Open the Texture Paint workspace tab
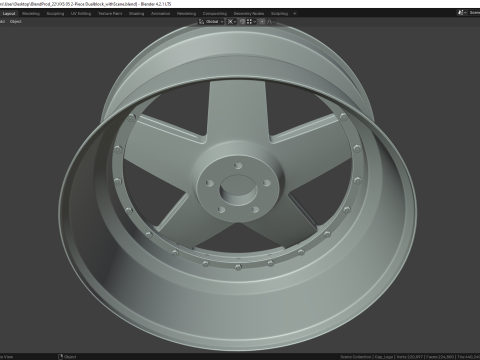480x360 pixels. 110,14
